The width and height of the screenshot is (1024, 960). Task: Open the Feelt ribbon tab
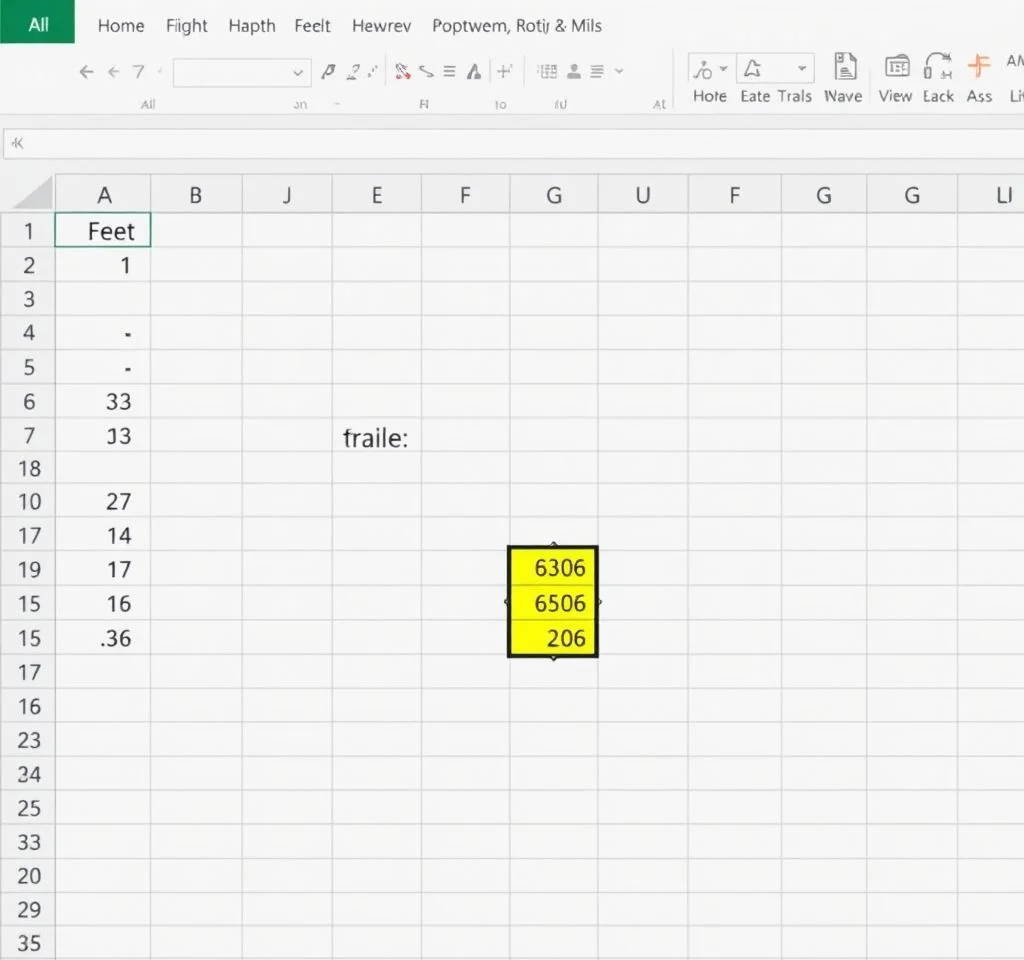[x=312, y=26]
